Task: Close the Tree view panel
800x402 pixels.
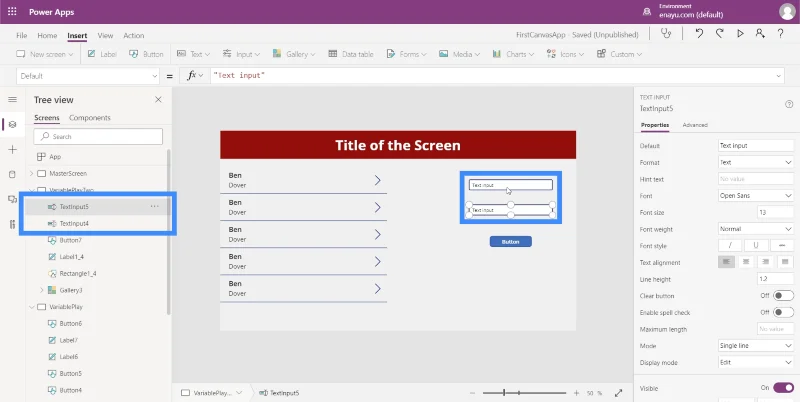Action: click(158, 99)
